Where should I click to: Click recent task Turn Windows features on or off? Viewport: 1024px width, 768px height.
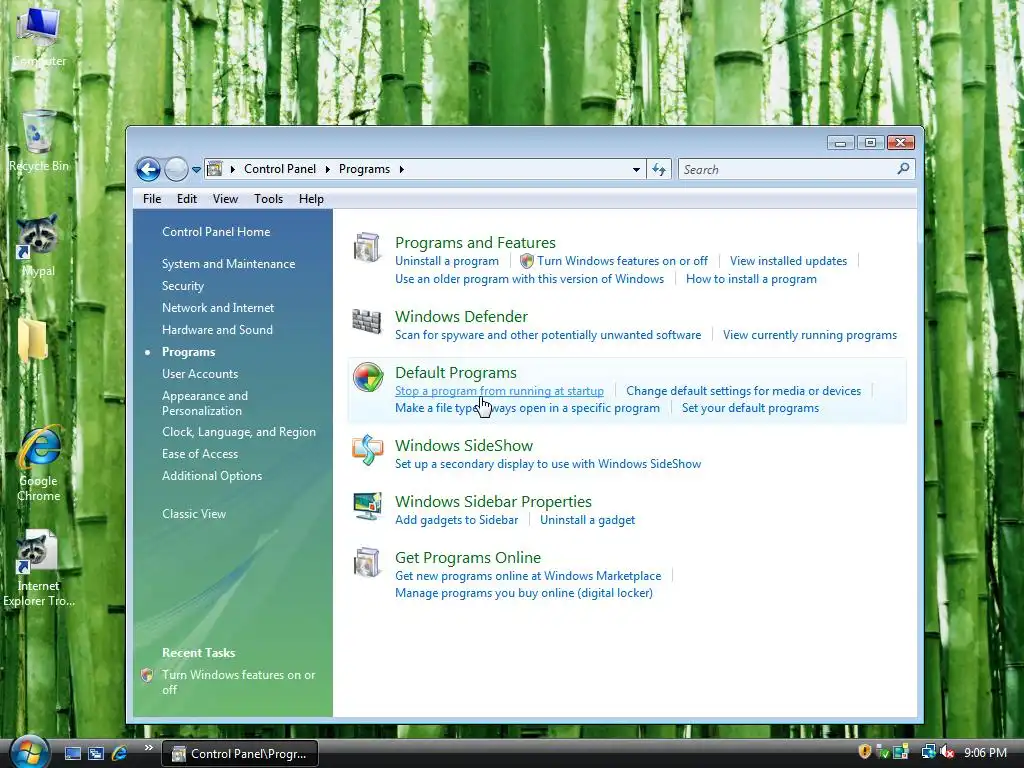coord(238,682)
